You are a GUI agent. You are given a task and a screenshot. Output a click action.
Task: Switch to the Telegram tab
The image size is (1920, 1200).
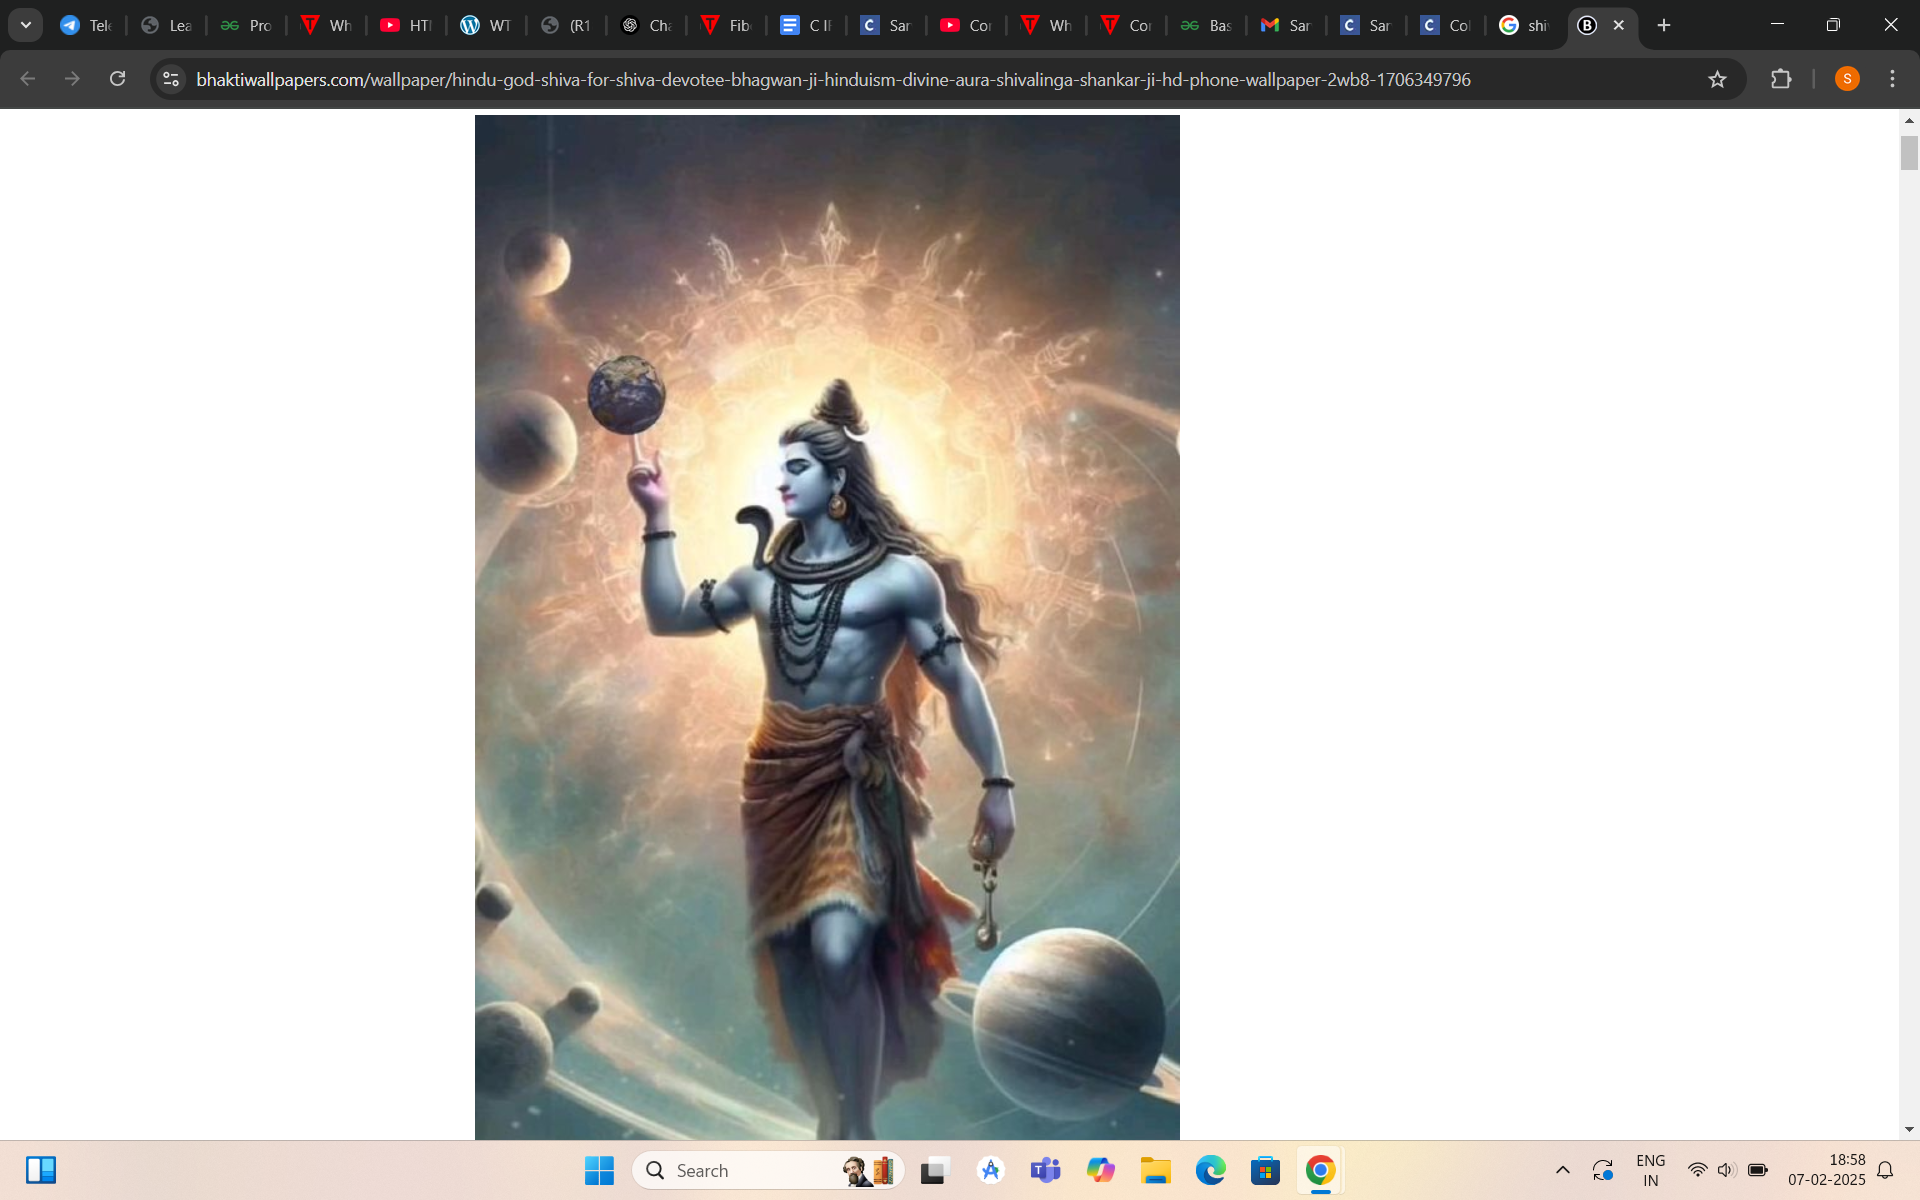86,25
